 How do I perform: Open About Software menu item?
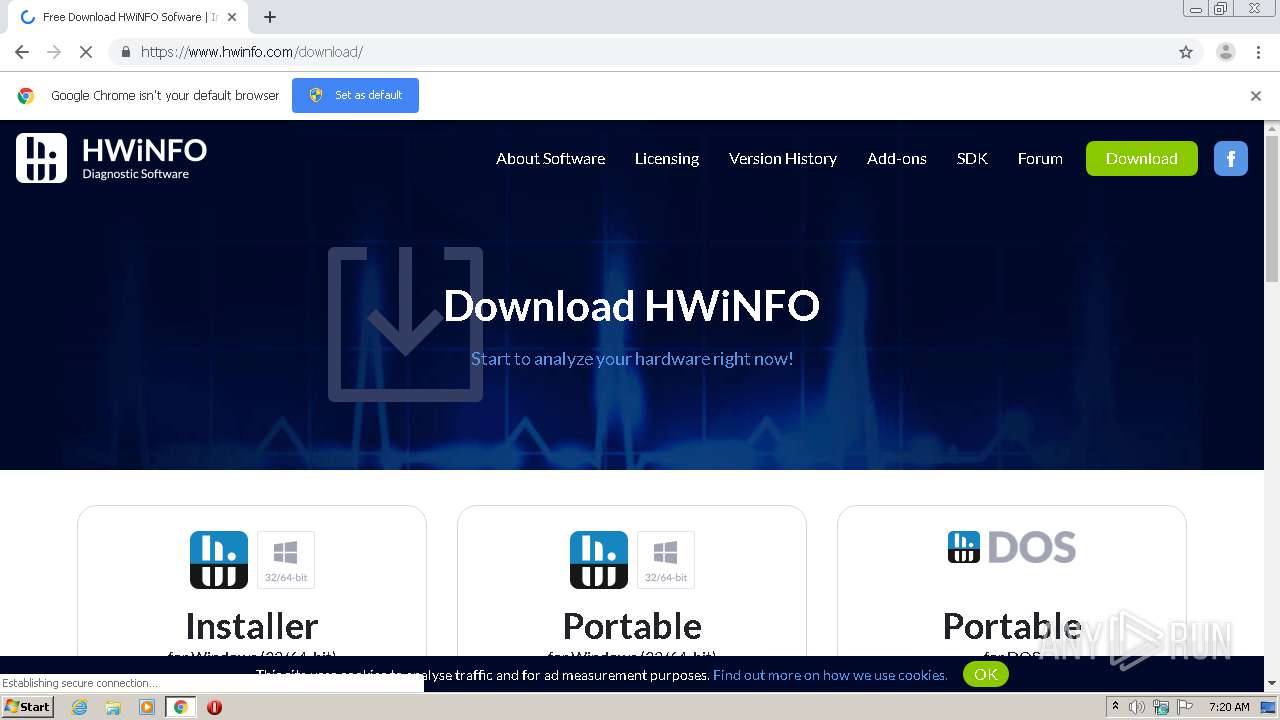550,158
